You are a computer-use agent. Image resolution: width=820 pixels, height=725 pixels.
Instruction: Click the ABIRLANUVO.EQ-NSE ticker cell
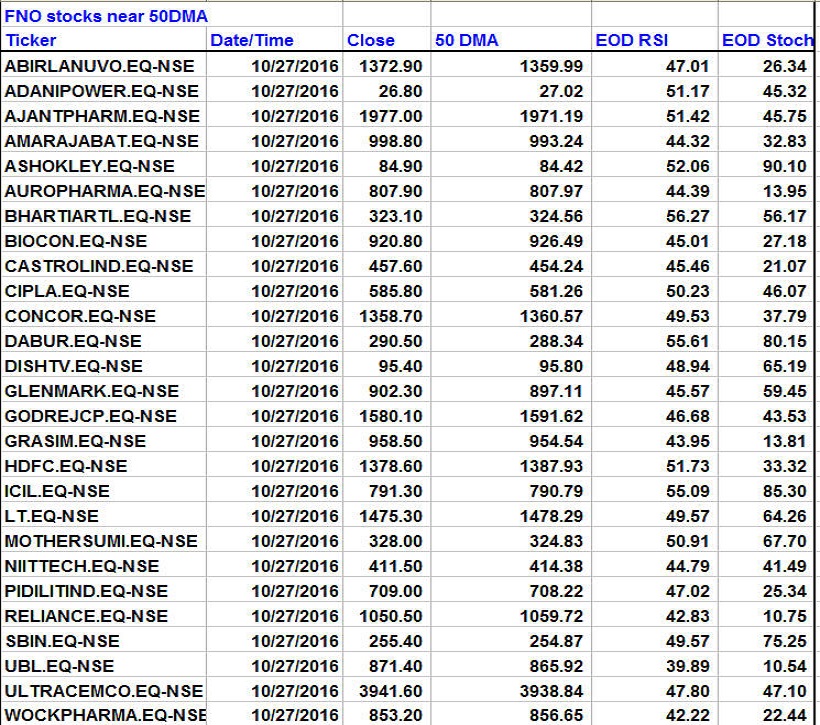point(99,66)
